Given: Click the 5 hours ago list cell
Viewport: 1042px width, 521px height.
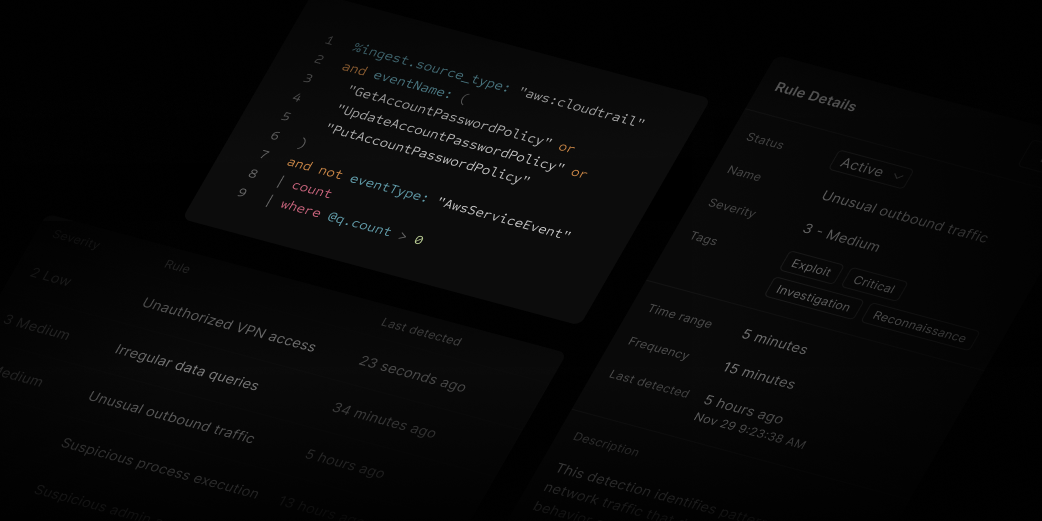Looking at the screenshot, I should click(x=344, y=464).
